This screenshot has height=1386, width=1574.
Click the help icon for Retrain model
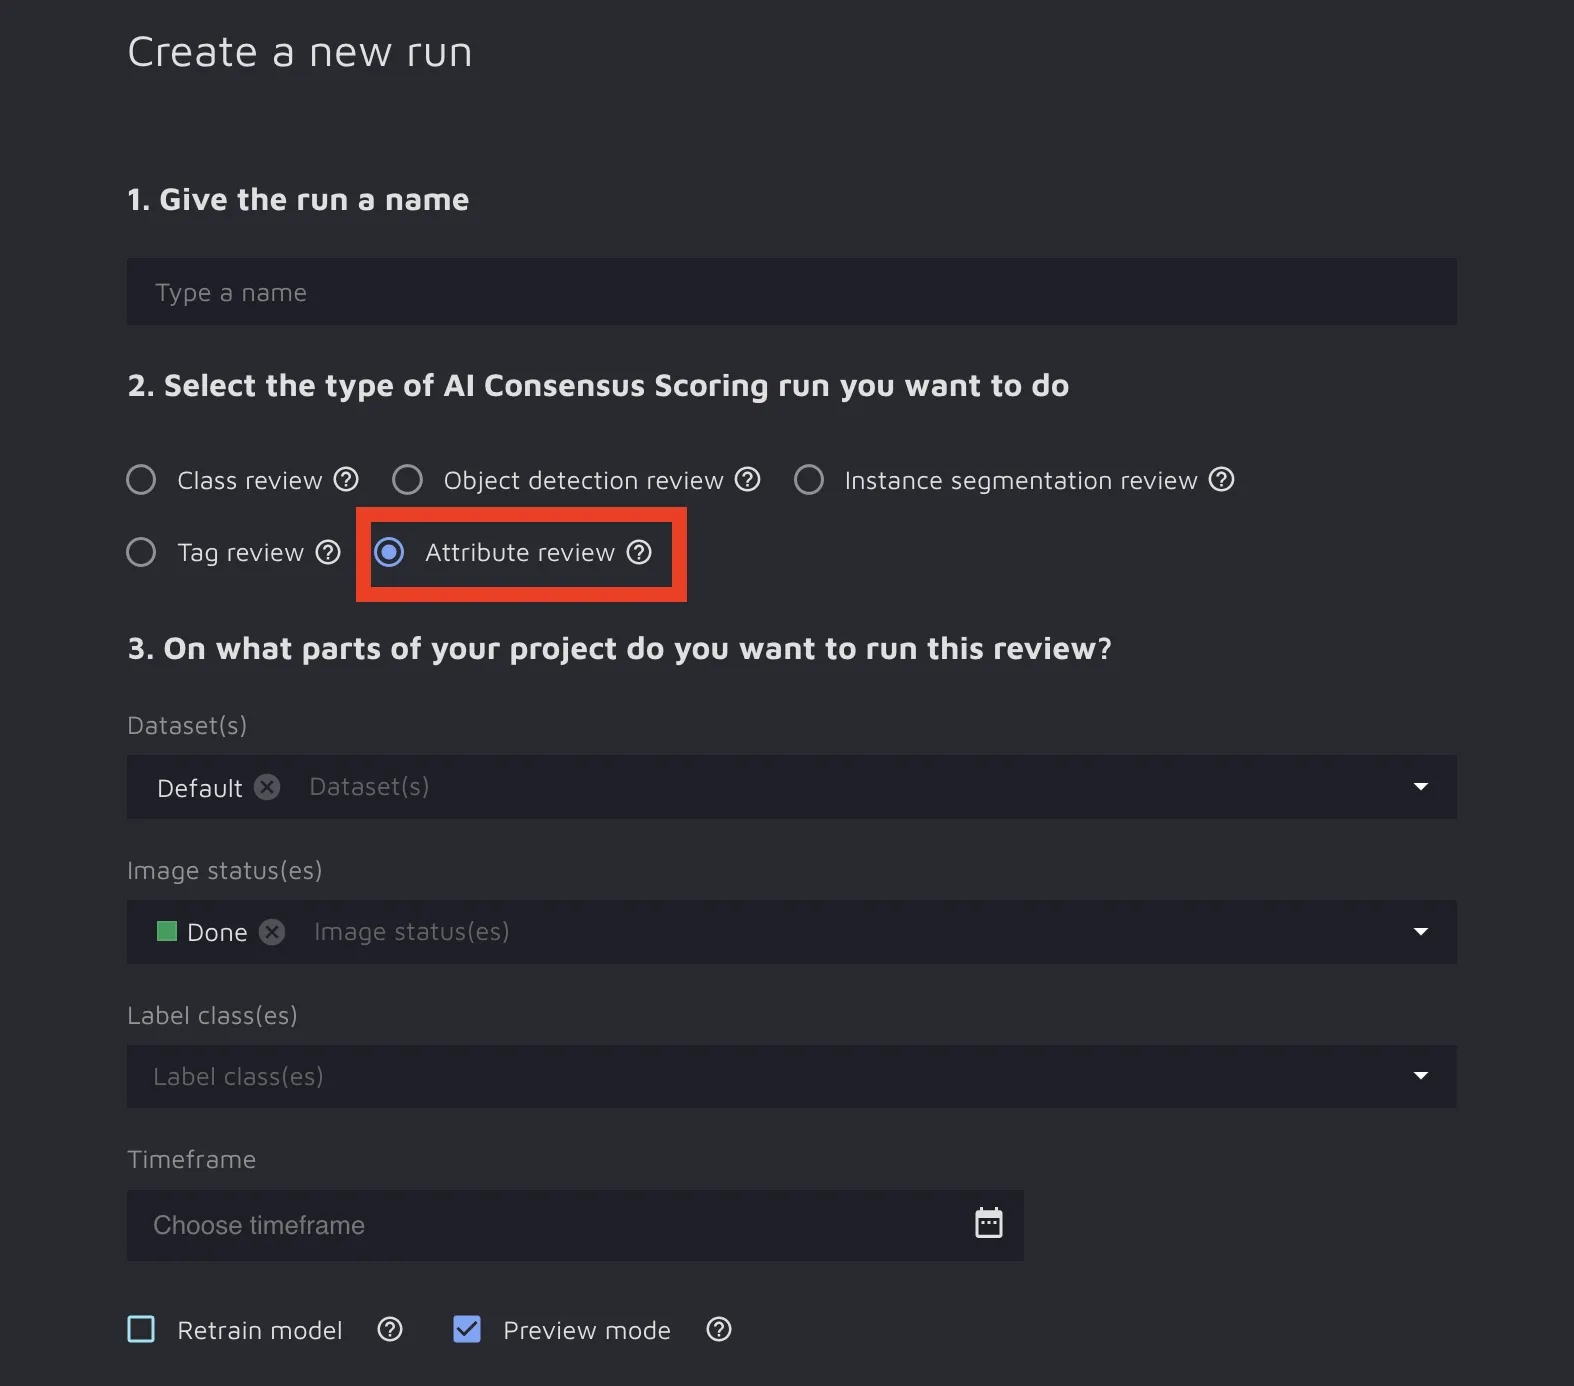tap(390, 1329)
